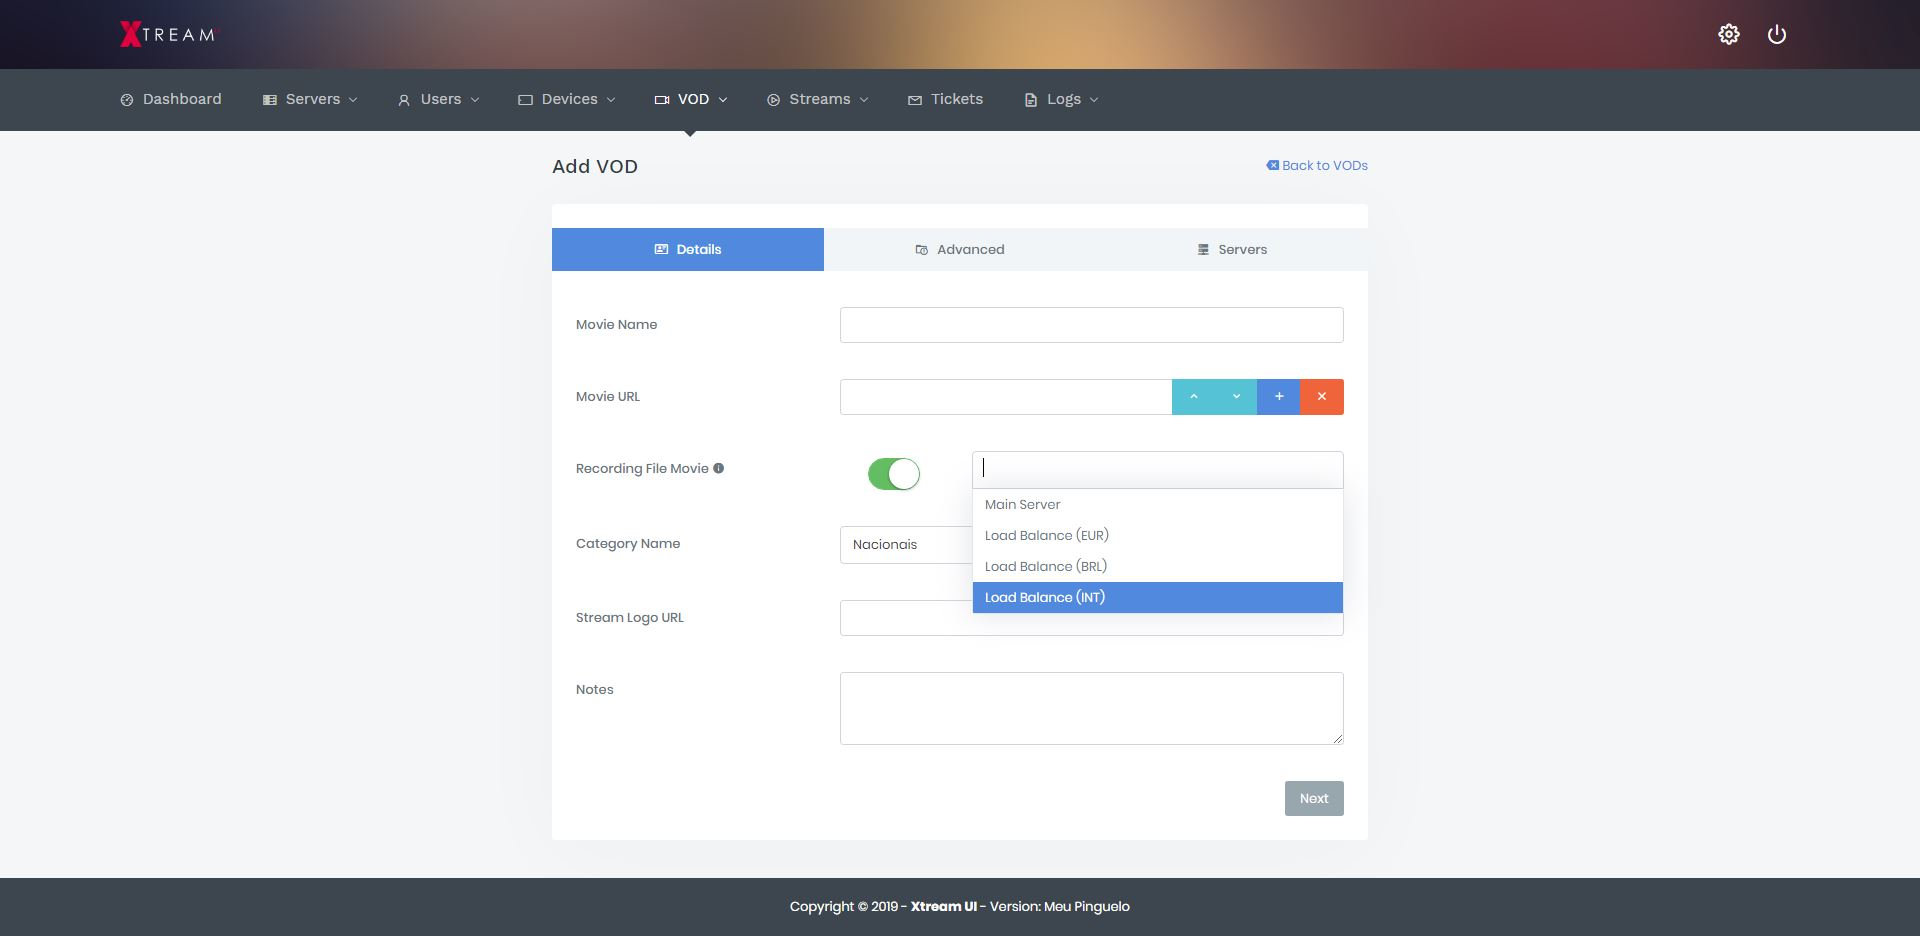Switch to the Details tab
The width and height of the screenshot is (1920, 936).
pos(688,250)
